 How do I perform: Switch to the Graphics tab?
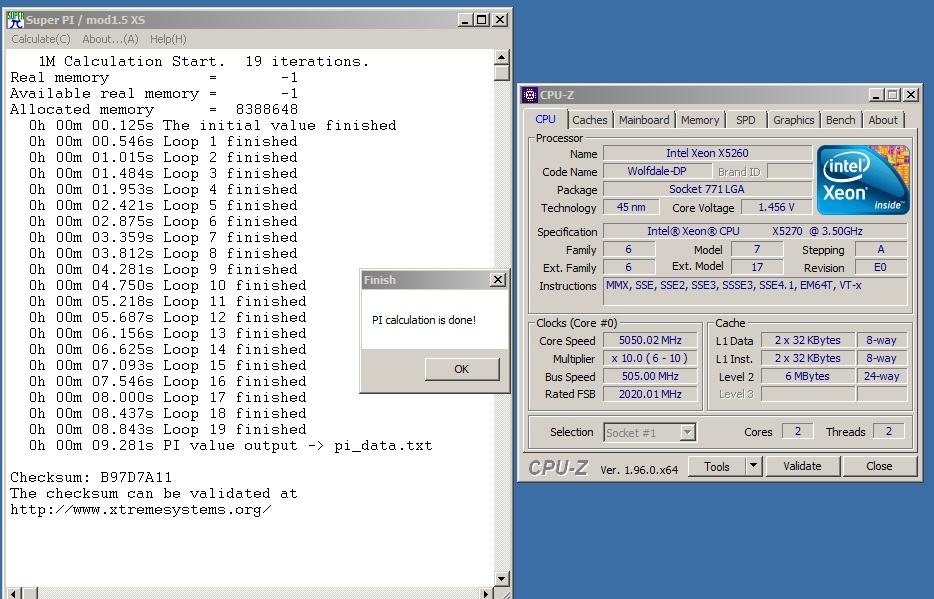(793, 120)
